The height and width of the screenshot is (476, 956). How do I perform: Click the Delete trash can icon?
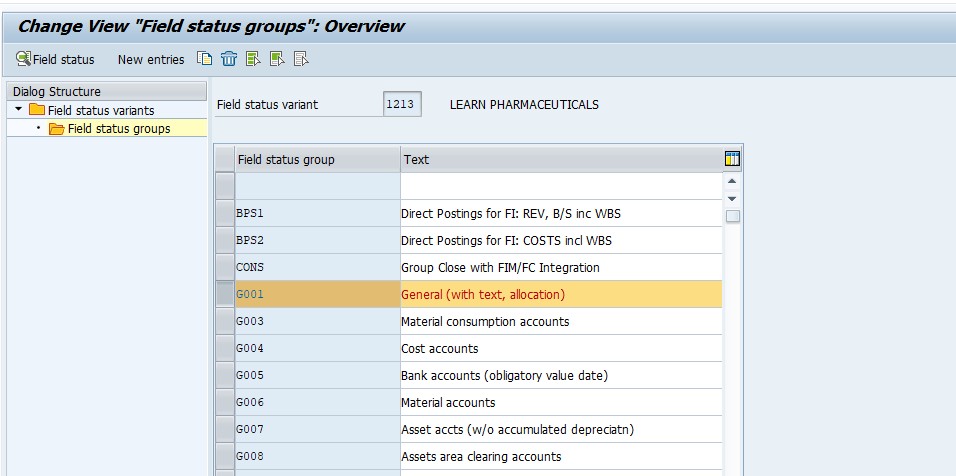point(229,59)
